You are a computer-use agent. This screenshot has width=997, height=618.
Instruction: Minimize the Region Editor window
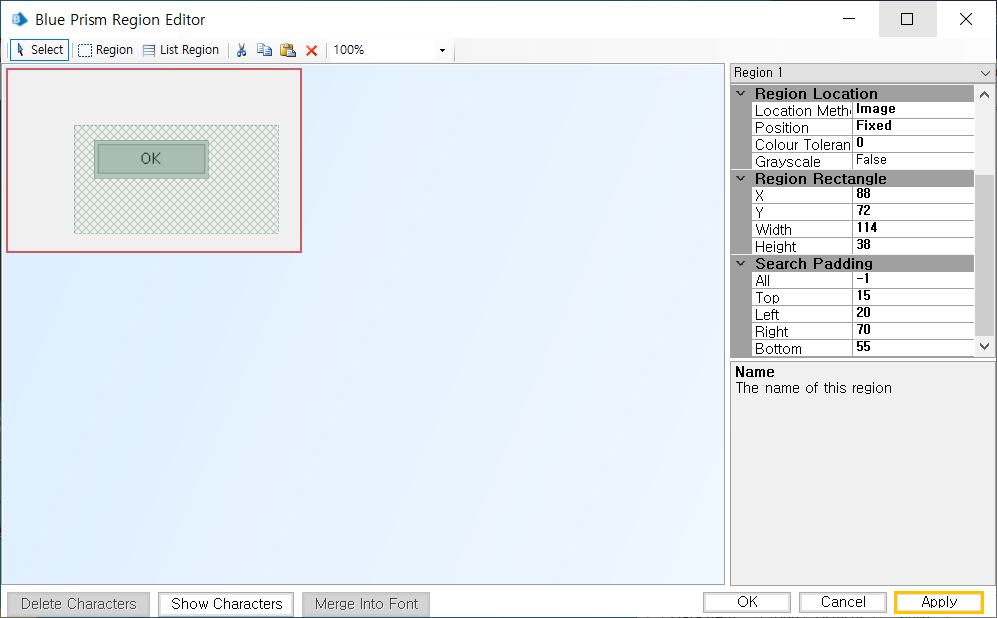point(849,19)
